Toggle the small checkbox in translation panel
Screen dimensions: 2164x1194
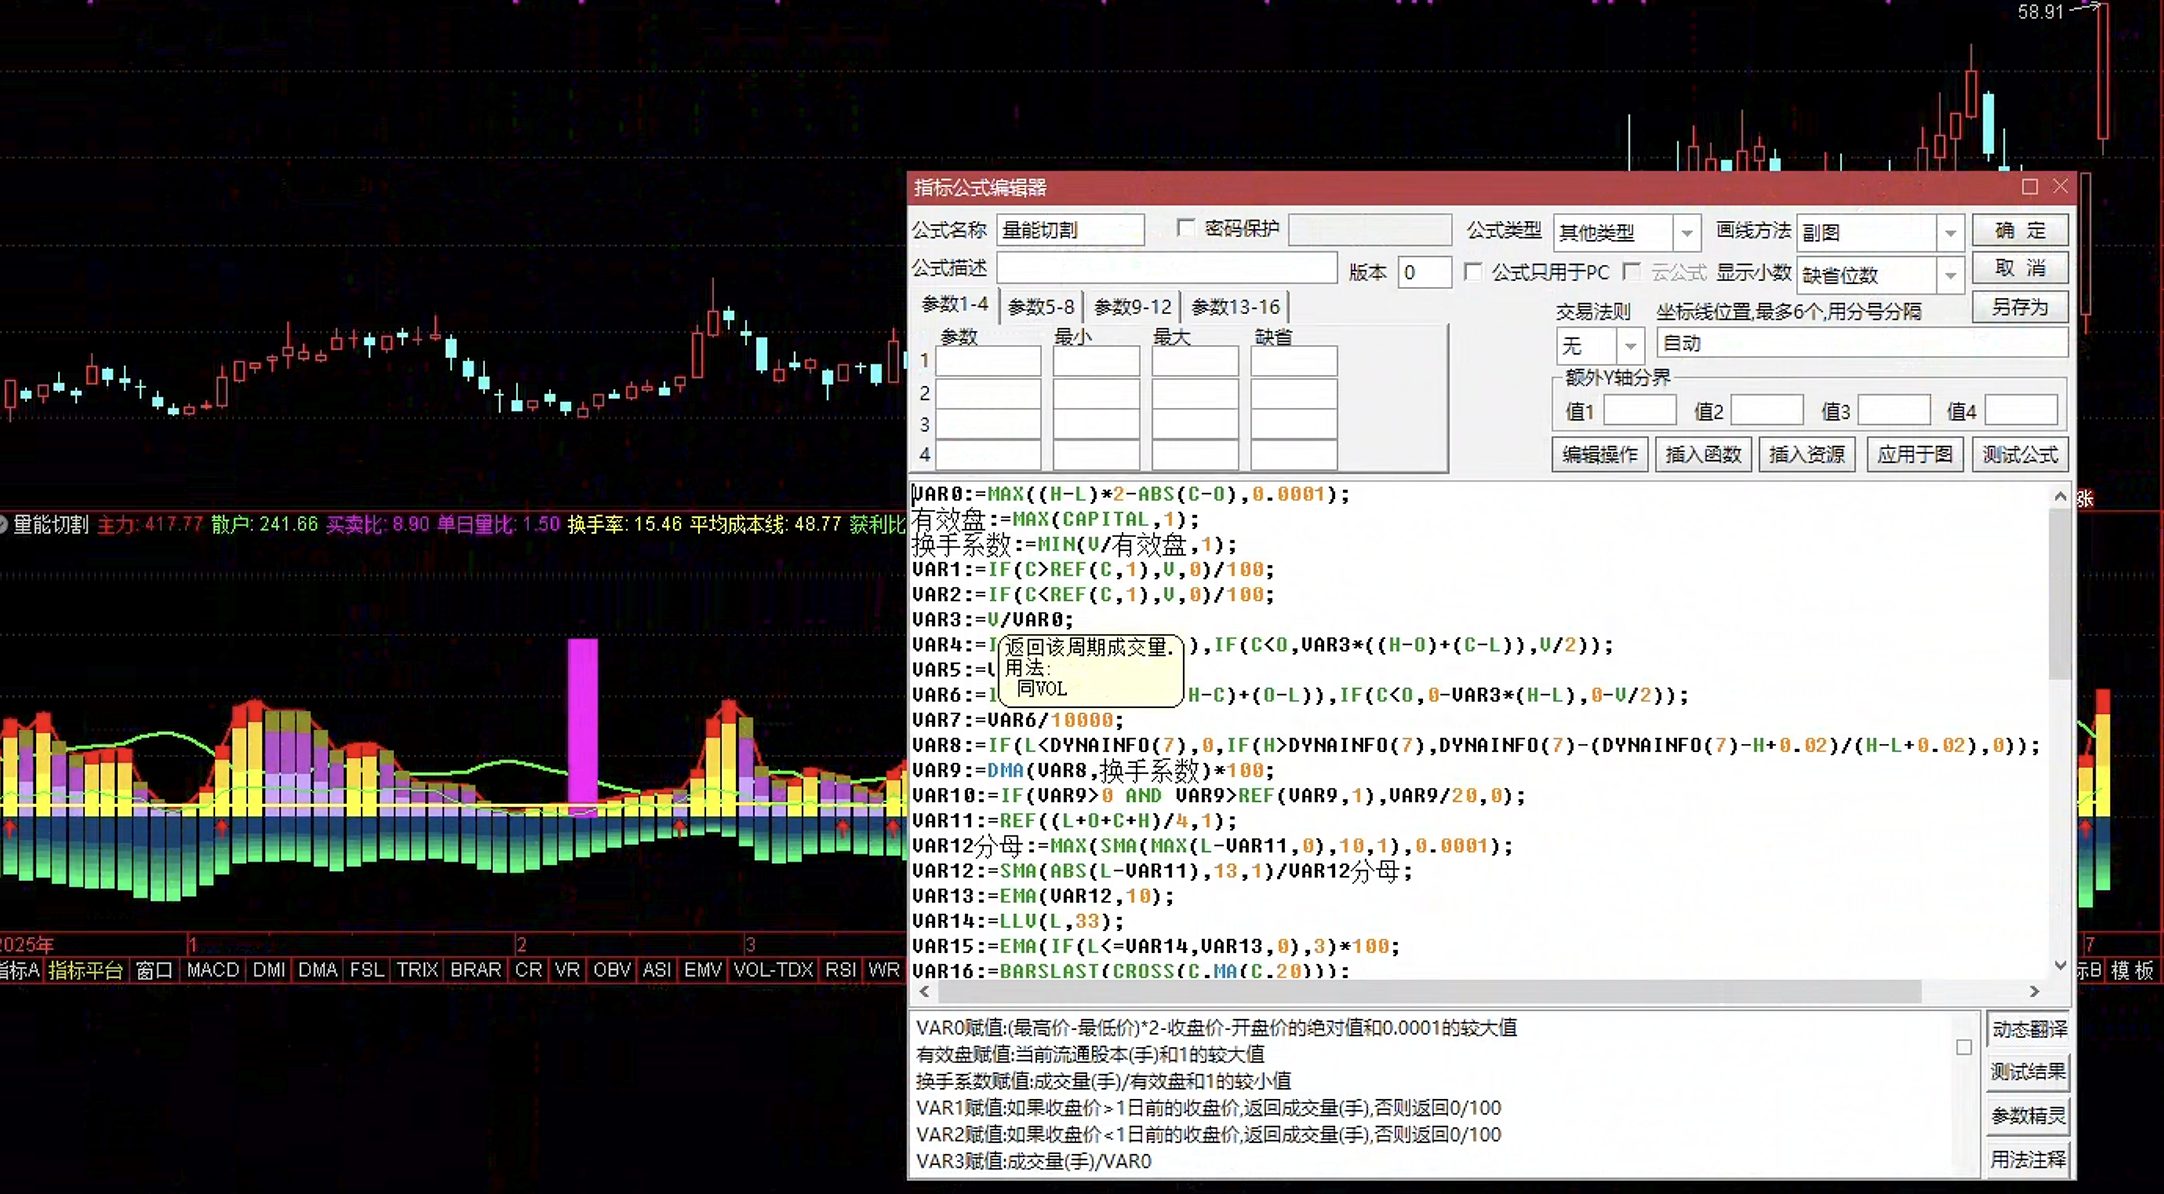point(1964,1047)
